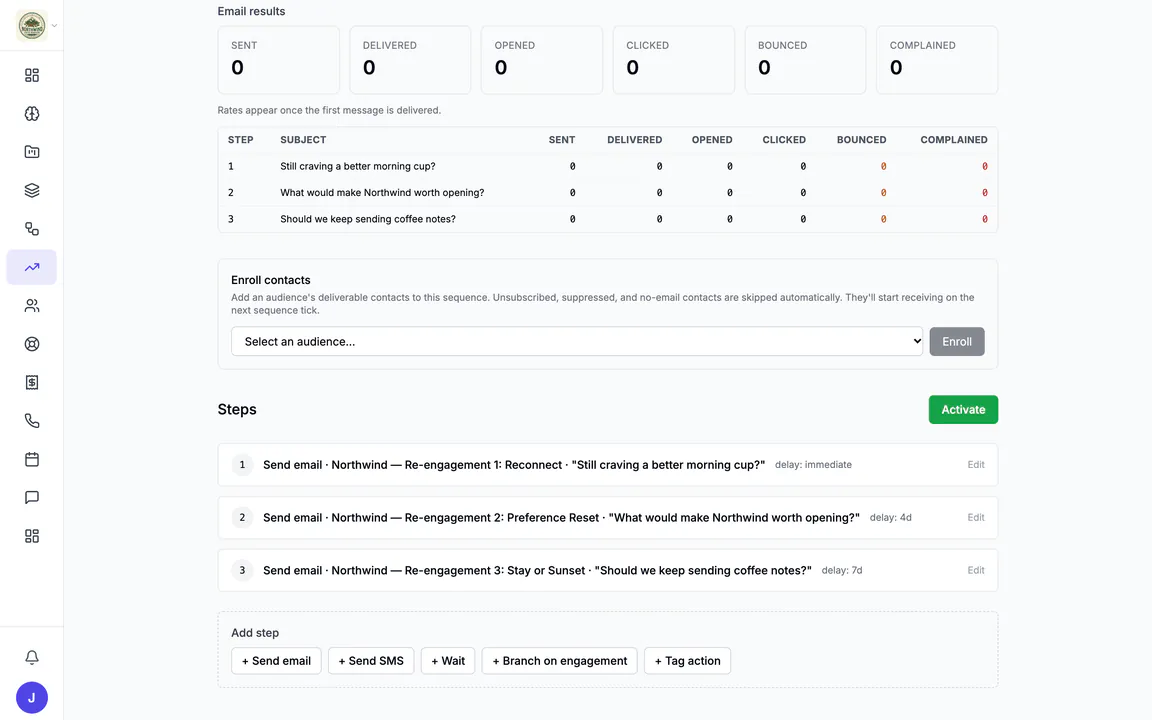Click the BOUNCED stat card
The height and width of the screenshot is (720, 1152).
pos(805,60)
